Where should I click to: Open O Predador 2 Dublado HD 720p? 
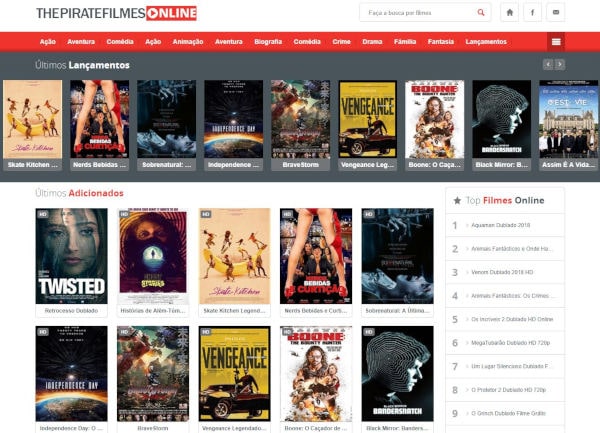pos(509,390)
